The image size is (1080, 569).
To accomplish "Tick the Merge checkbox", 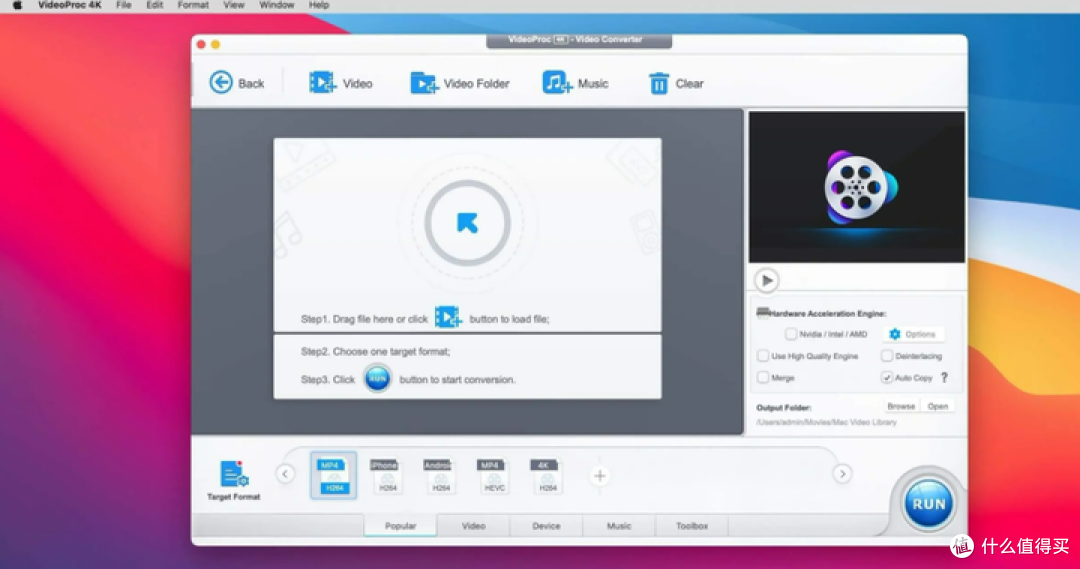I will 762,377.
